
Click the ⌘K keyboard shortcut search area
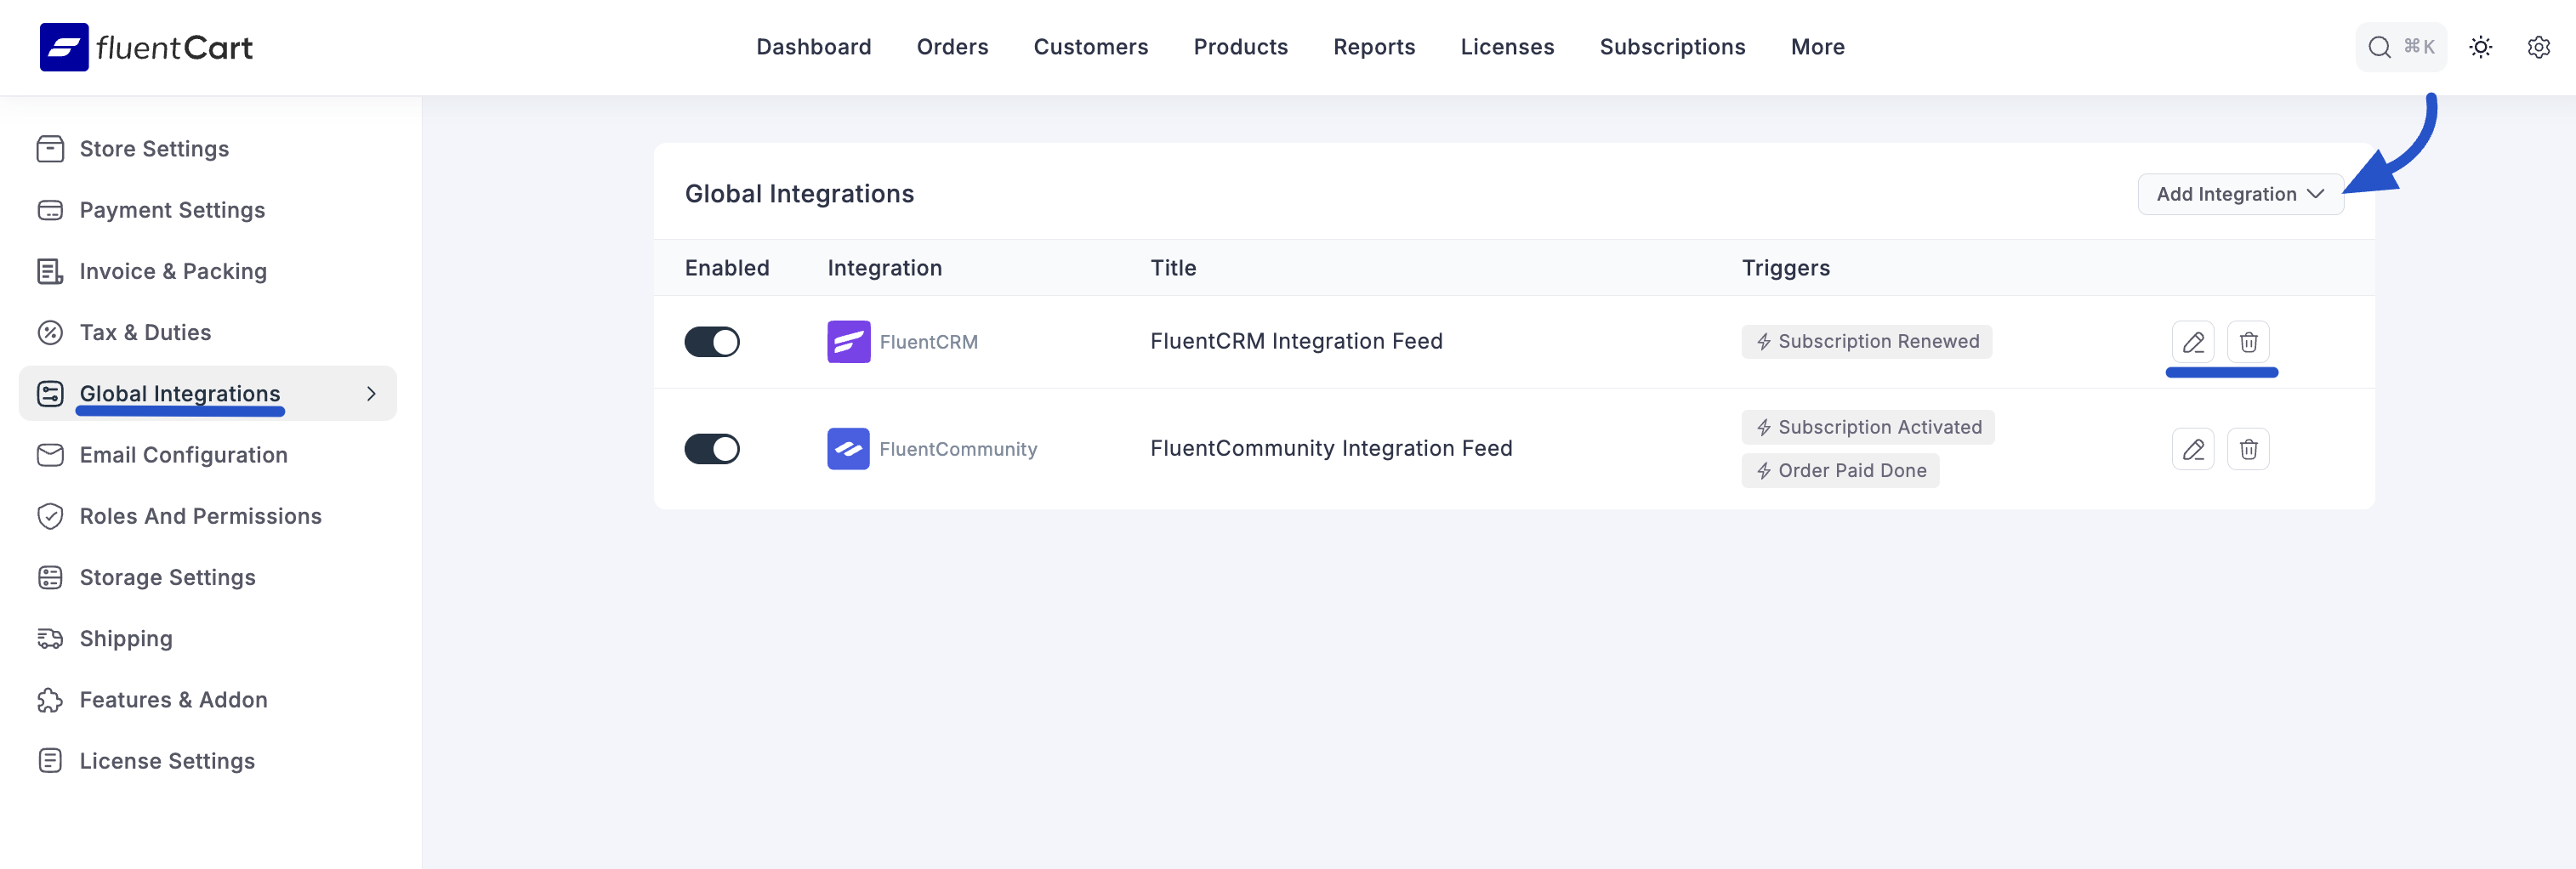tap(2421, 47)
